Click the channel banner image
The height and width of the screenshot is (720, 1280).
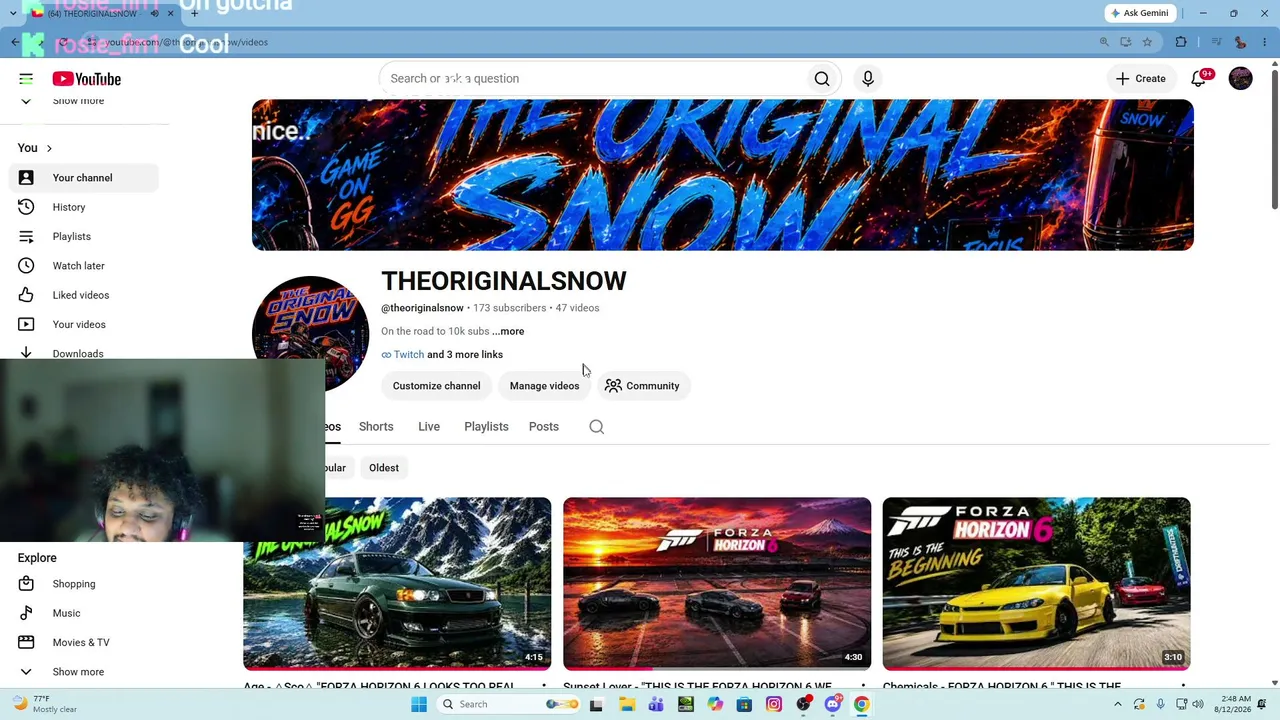point(723,175)
